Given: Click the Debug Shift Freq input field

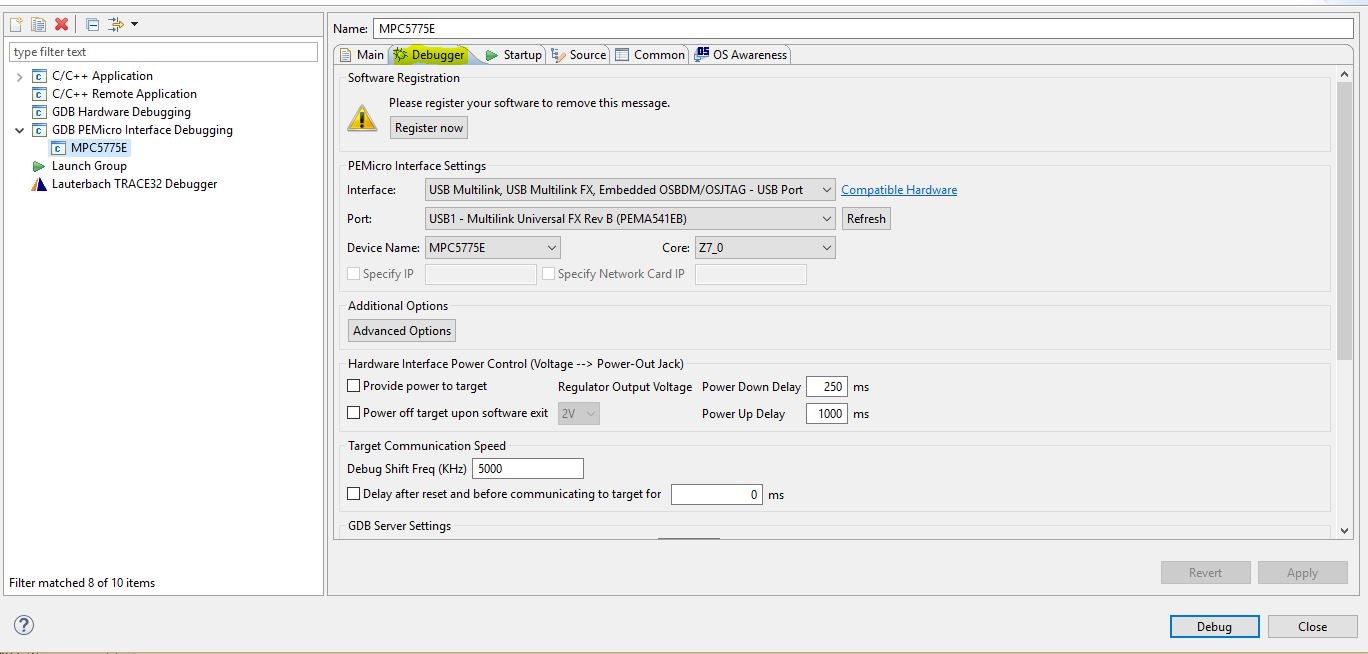Looking at the screenshot, I should [x=527, y=468].
